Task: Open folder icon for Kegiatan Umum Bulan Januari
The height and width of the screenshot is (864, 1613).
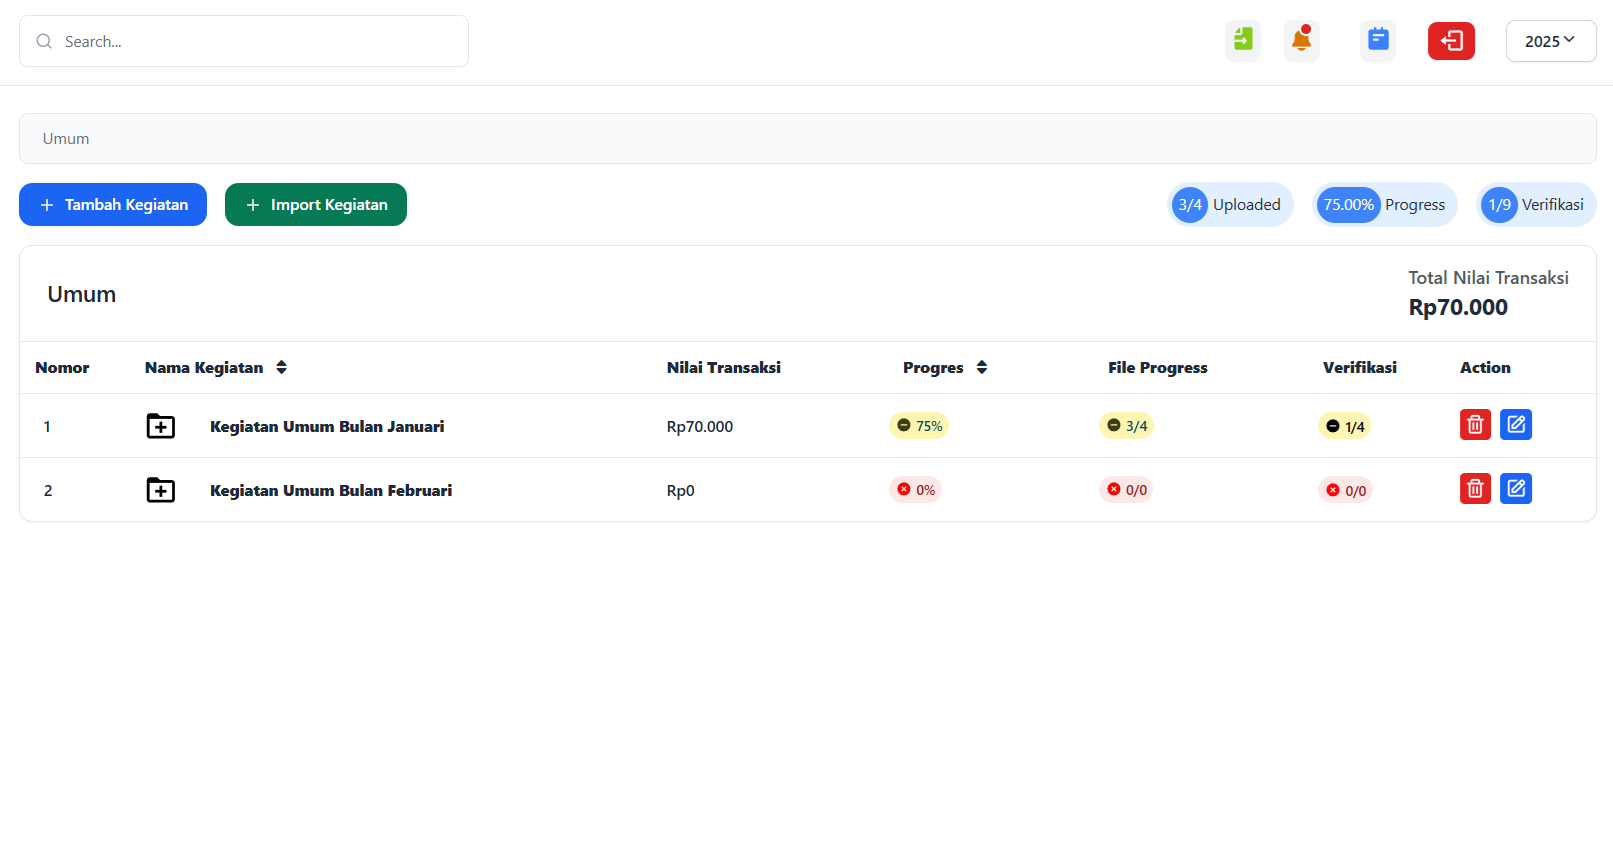Action: pos(161,426)
